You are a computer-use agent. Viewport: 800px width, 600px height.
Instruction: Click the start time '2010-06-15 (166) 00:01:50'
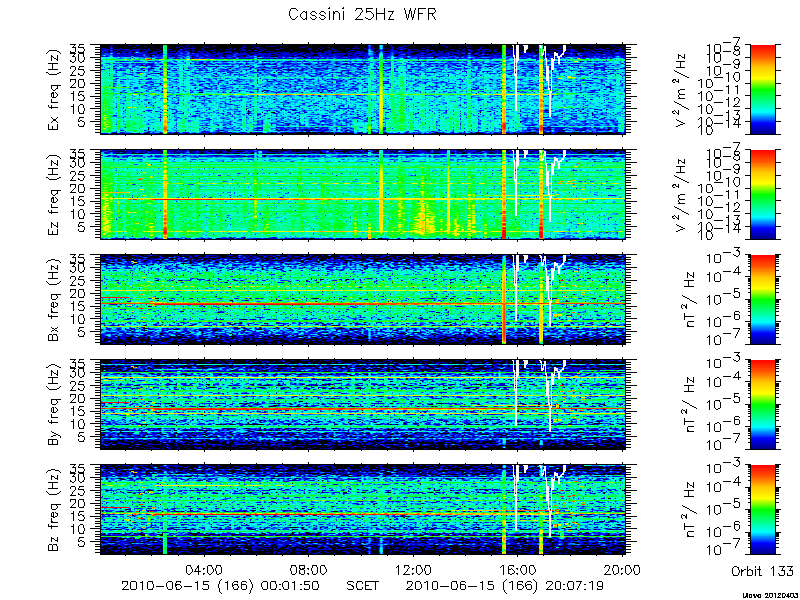click(220, 585)
